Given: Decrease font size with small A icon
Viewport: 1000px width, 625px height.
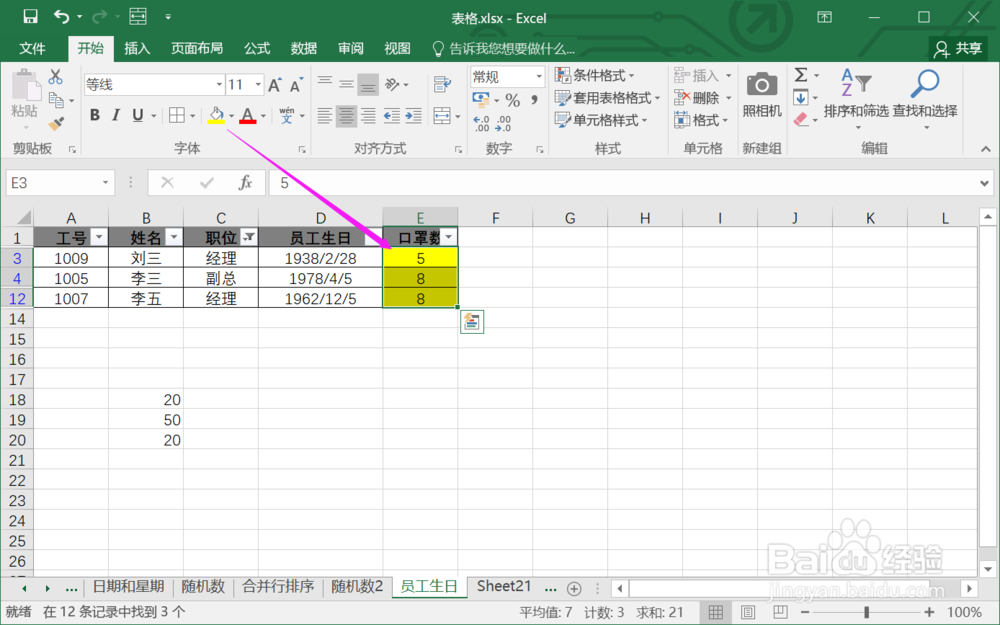Looking at the screenshot, I should 297,84.
